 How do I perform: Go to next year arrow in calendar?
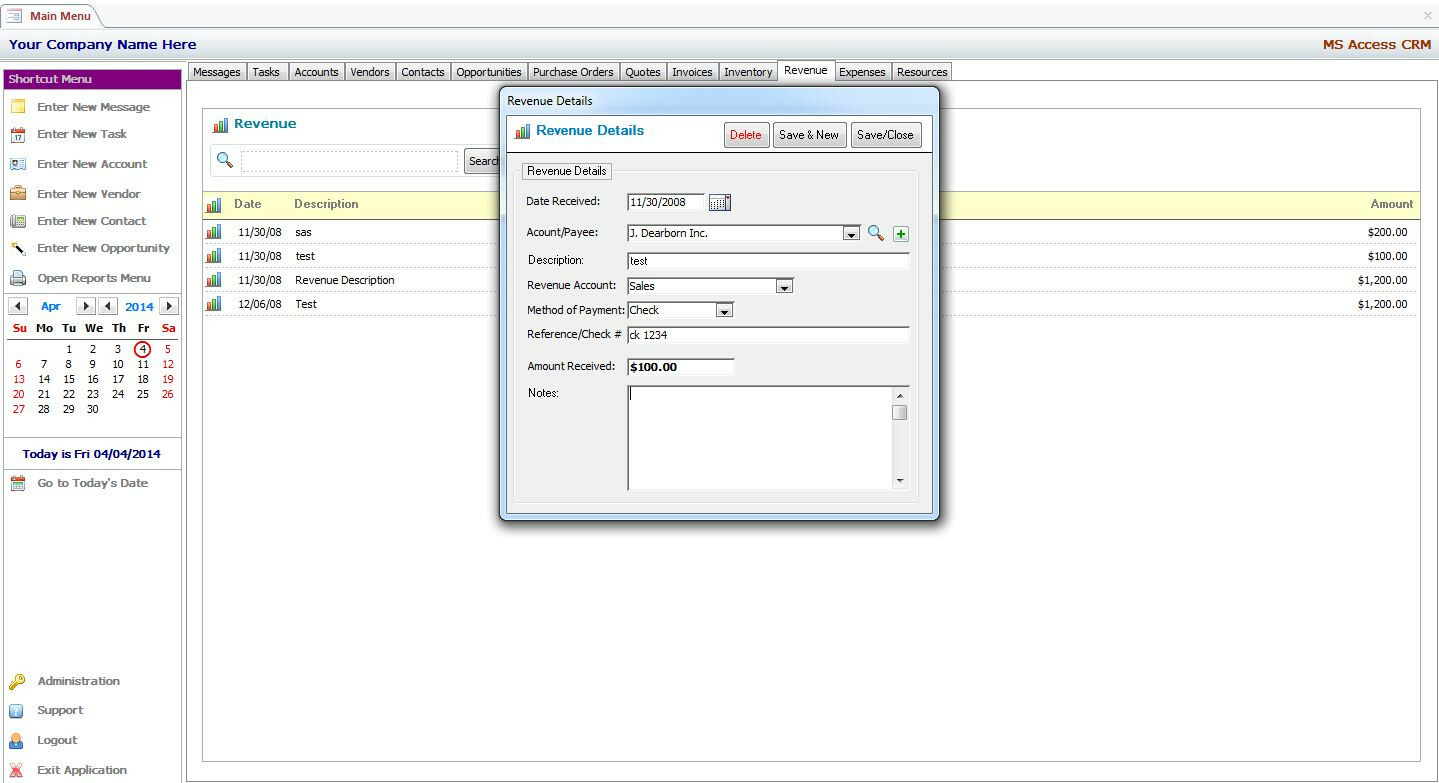pos(169,306)
